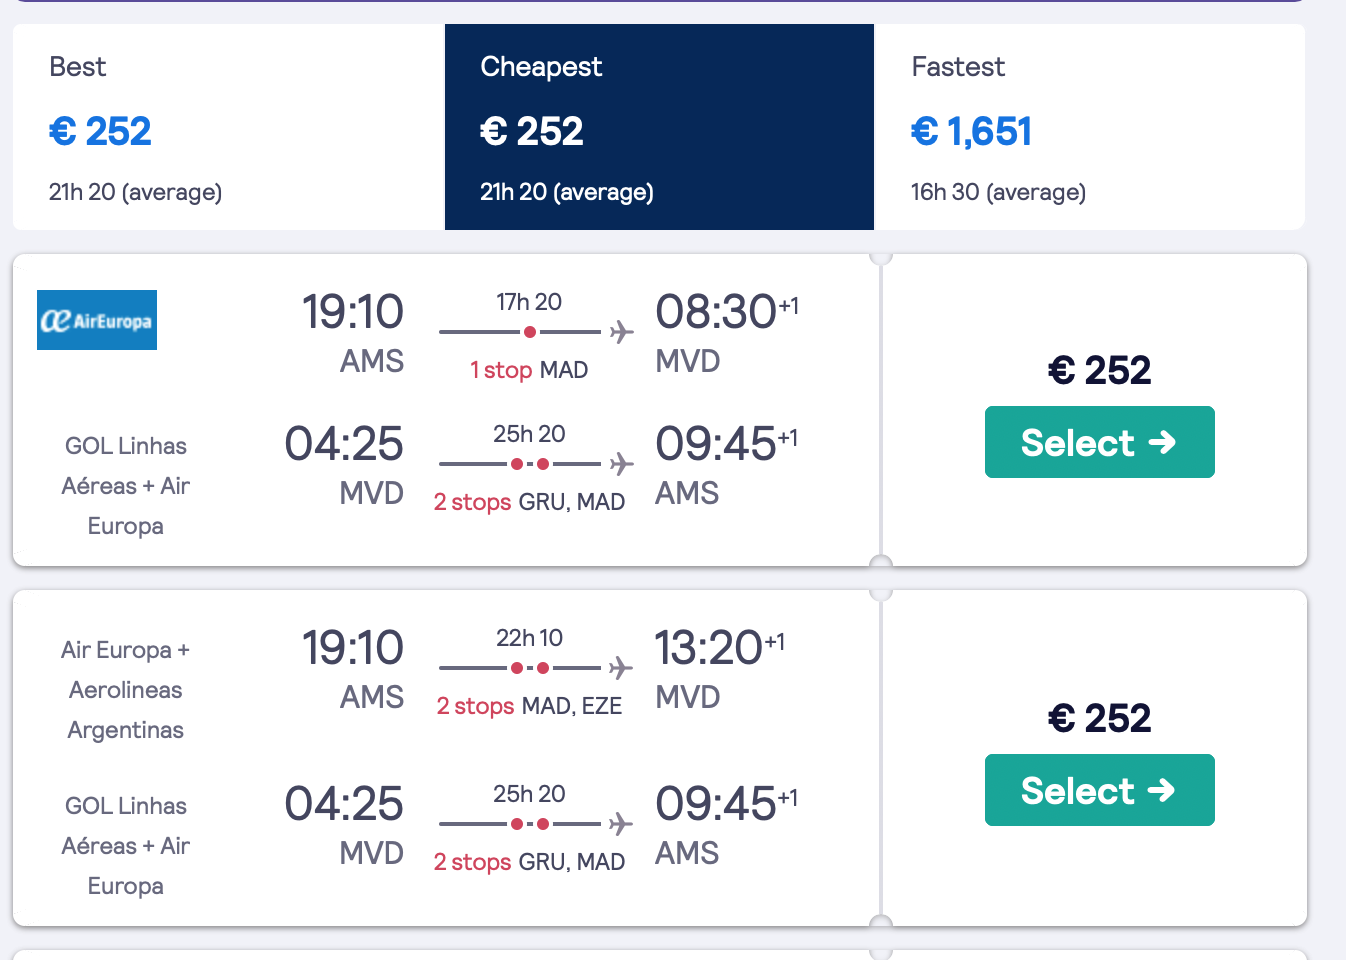Click the plane icon on 17h 20 flight
1346x960 pixels.
pyautogui.click(x=621, y=332)
